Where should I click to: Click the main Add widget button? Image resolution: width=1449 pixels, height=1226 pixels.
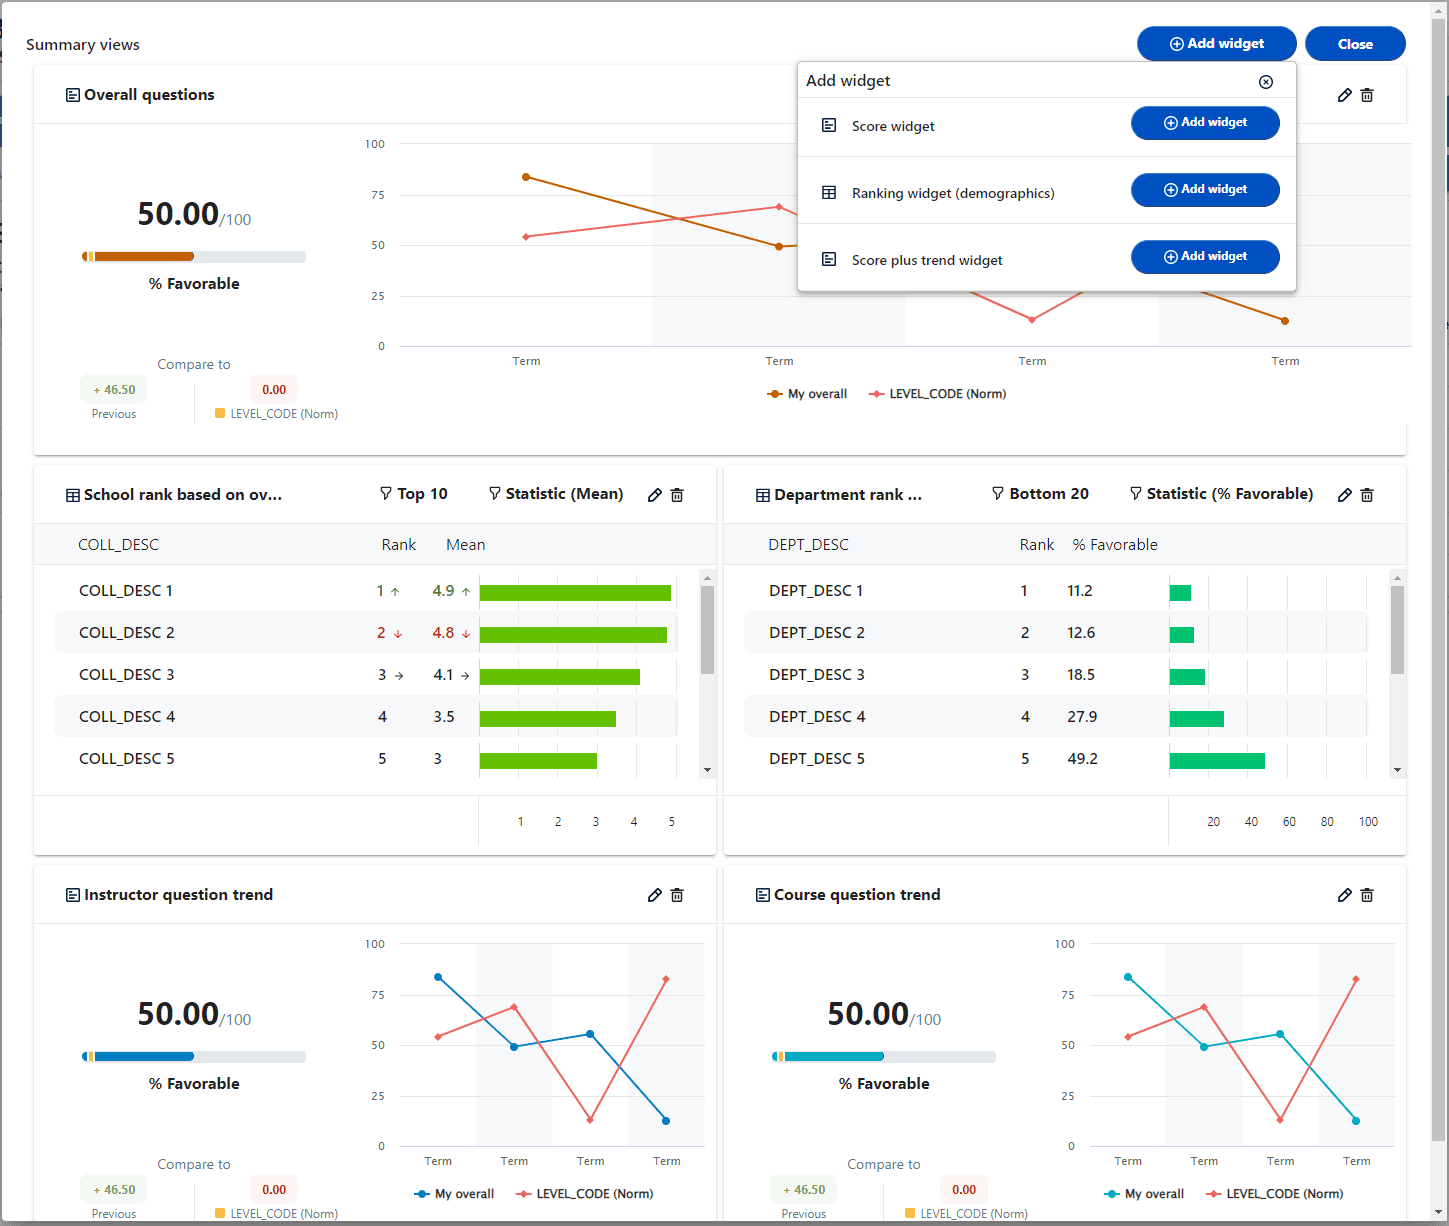pyautogui.click(x=1216, y=44)
